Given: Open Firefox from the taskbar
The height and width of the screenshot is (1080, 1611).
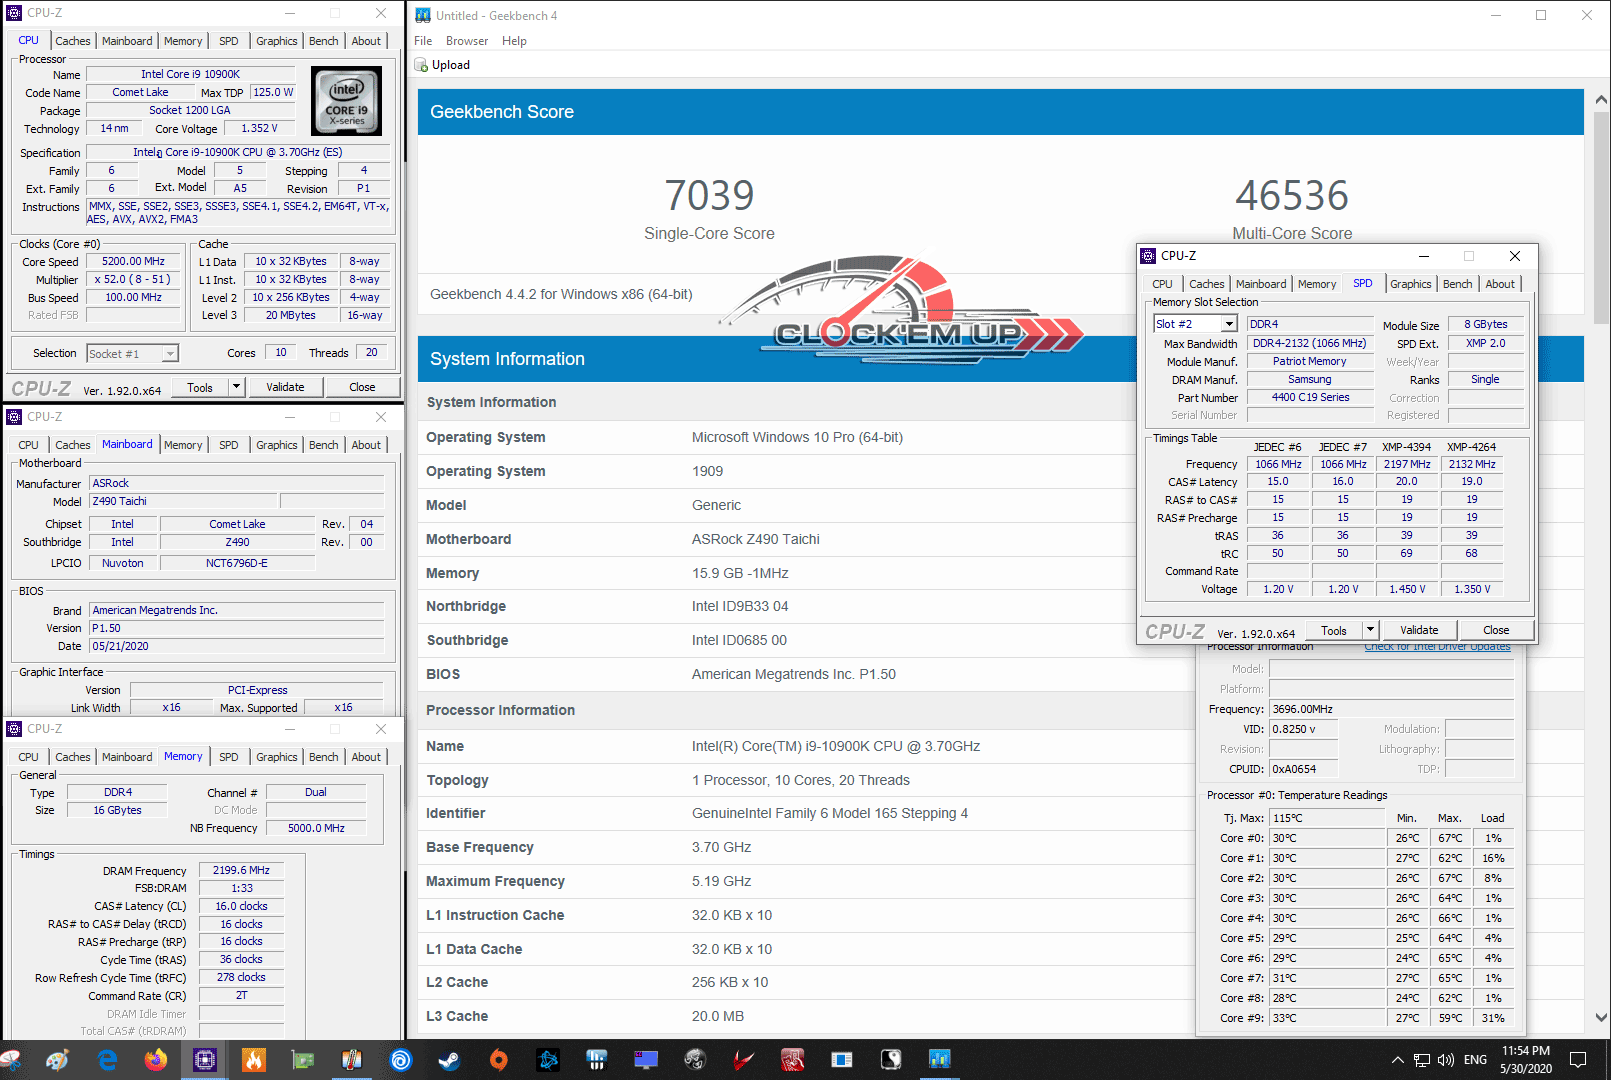Looking at the screenshot, I should coord(156,1059).
